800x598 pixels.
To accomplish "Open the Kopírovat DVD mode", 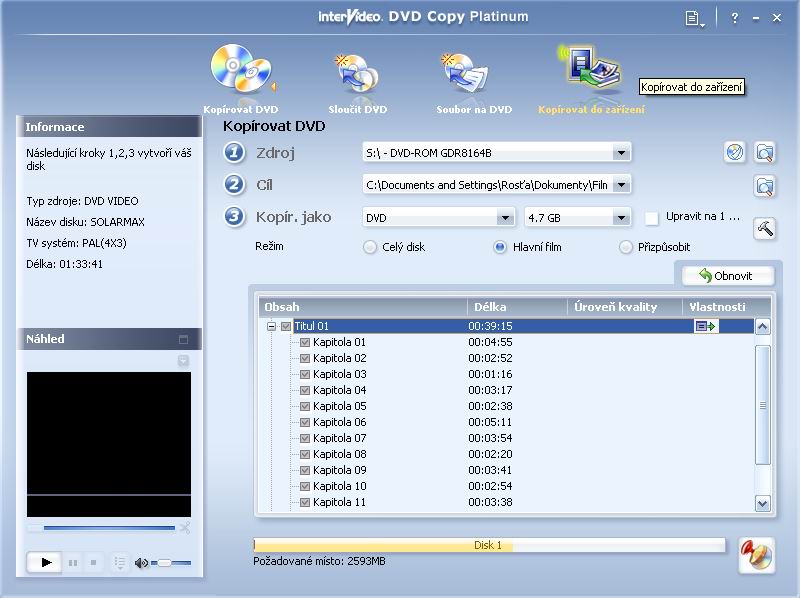I will pos(241,79).
